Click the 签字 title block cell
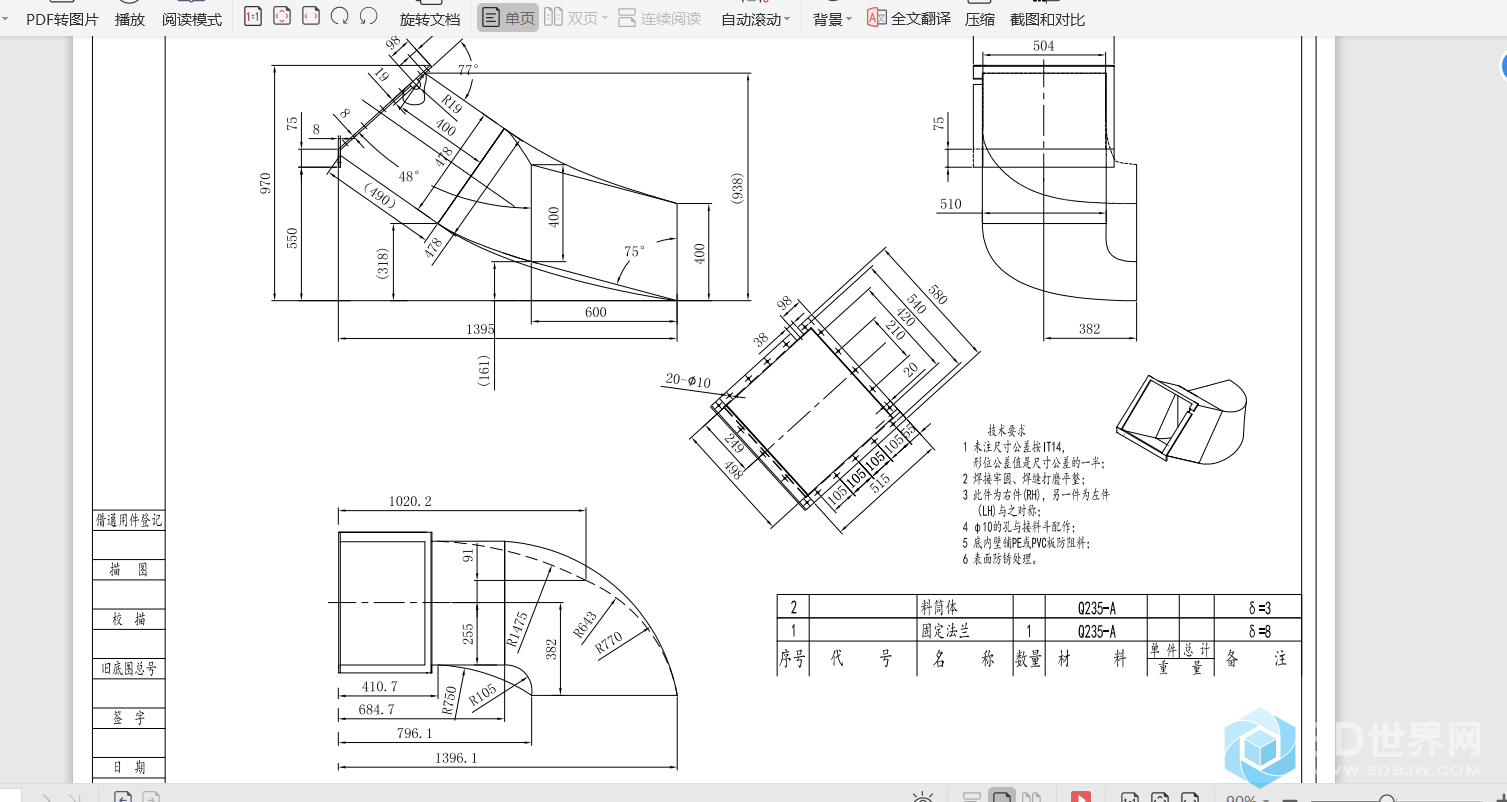Image resolution: width=1507 pixels, height=802 pixels. coord(128,718)
